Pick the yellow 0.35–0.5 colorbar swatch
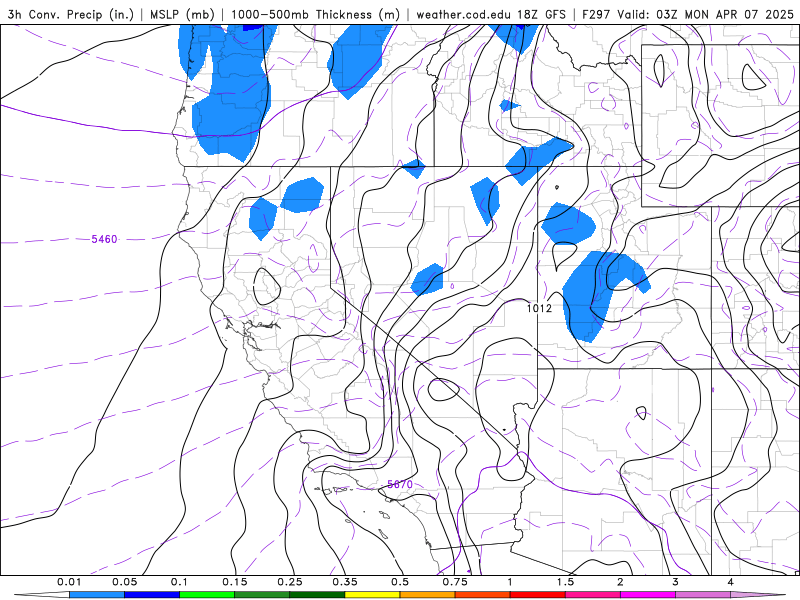The height and width of the screenshot is (600, 800). (x=372, y=595)
